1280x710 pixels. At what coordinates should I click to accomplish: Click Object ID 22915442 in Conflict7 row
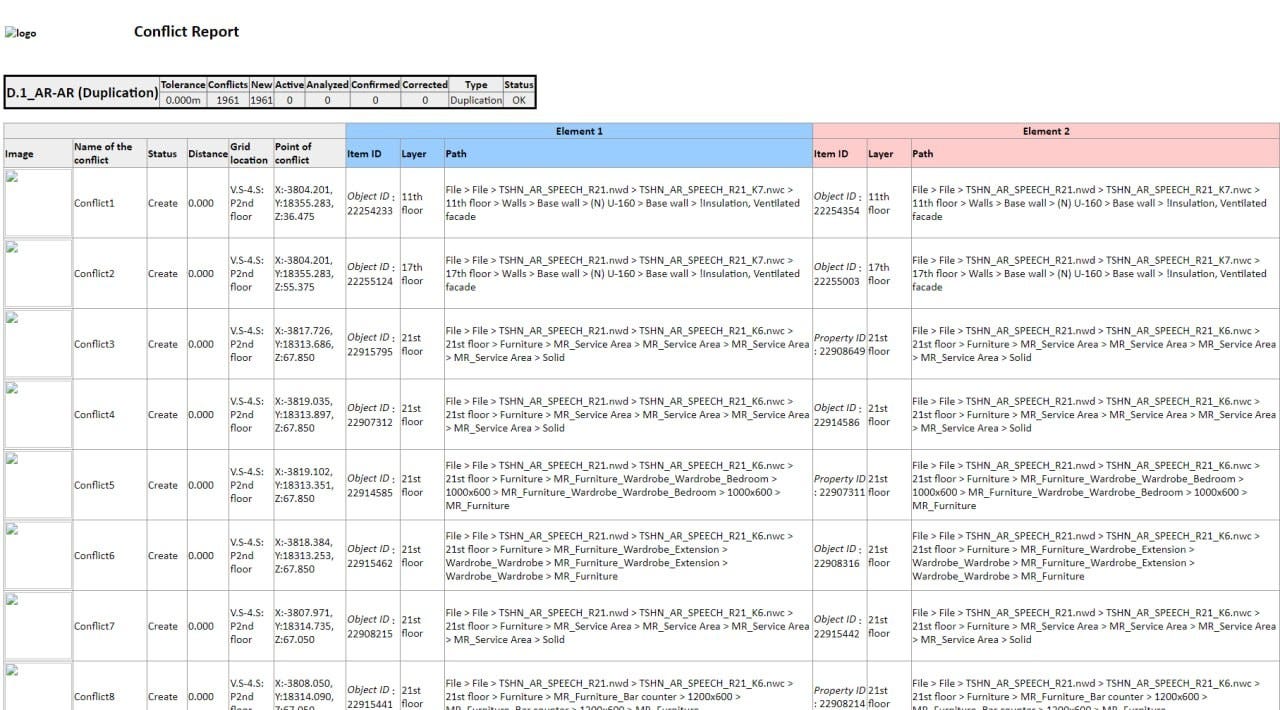838,626
